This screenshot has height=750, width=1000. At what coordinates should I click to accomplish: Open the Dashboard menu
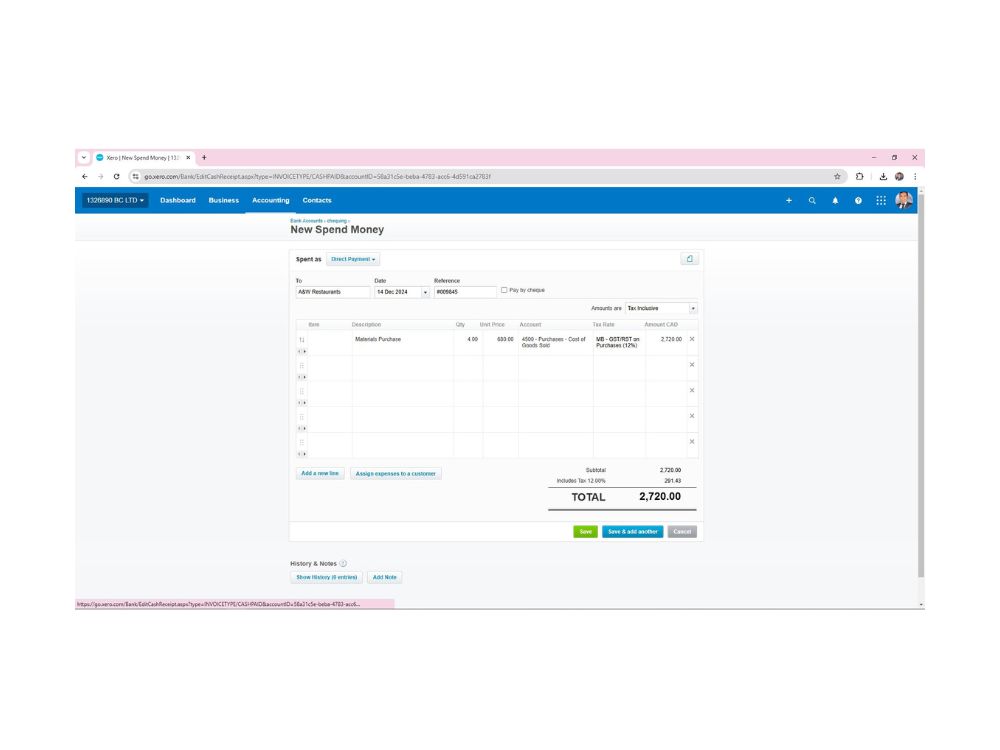coord(178,200)
